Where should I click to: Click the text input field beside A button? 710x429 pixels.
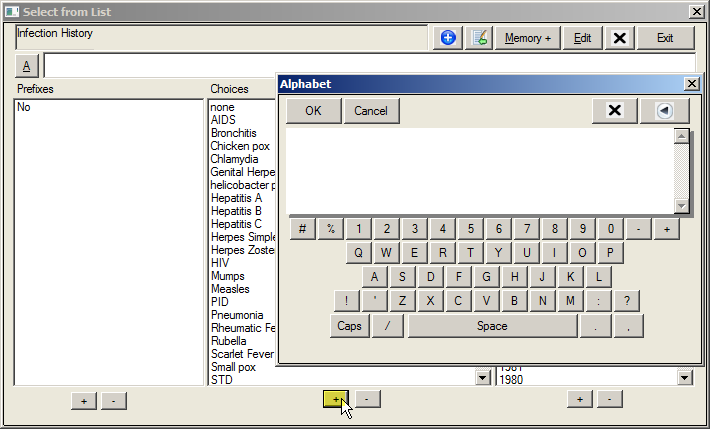coord(368,67)
